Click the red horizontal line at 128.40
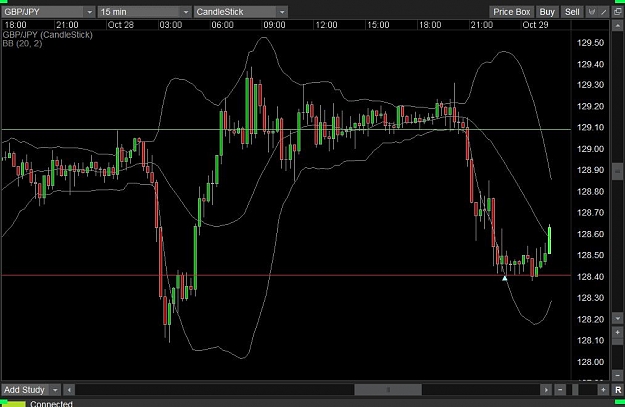This screenshot has width=625, height=407. coord(286,275)
